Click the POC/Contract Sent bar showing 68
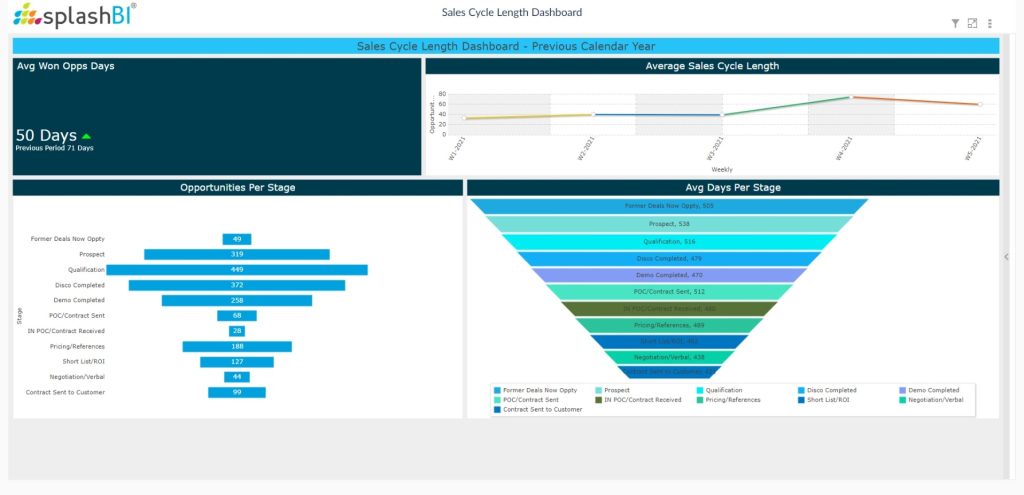1024x495 pixels. point(237,316)
